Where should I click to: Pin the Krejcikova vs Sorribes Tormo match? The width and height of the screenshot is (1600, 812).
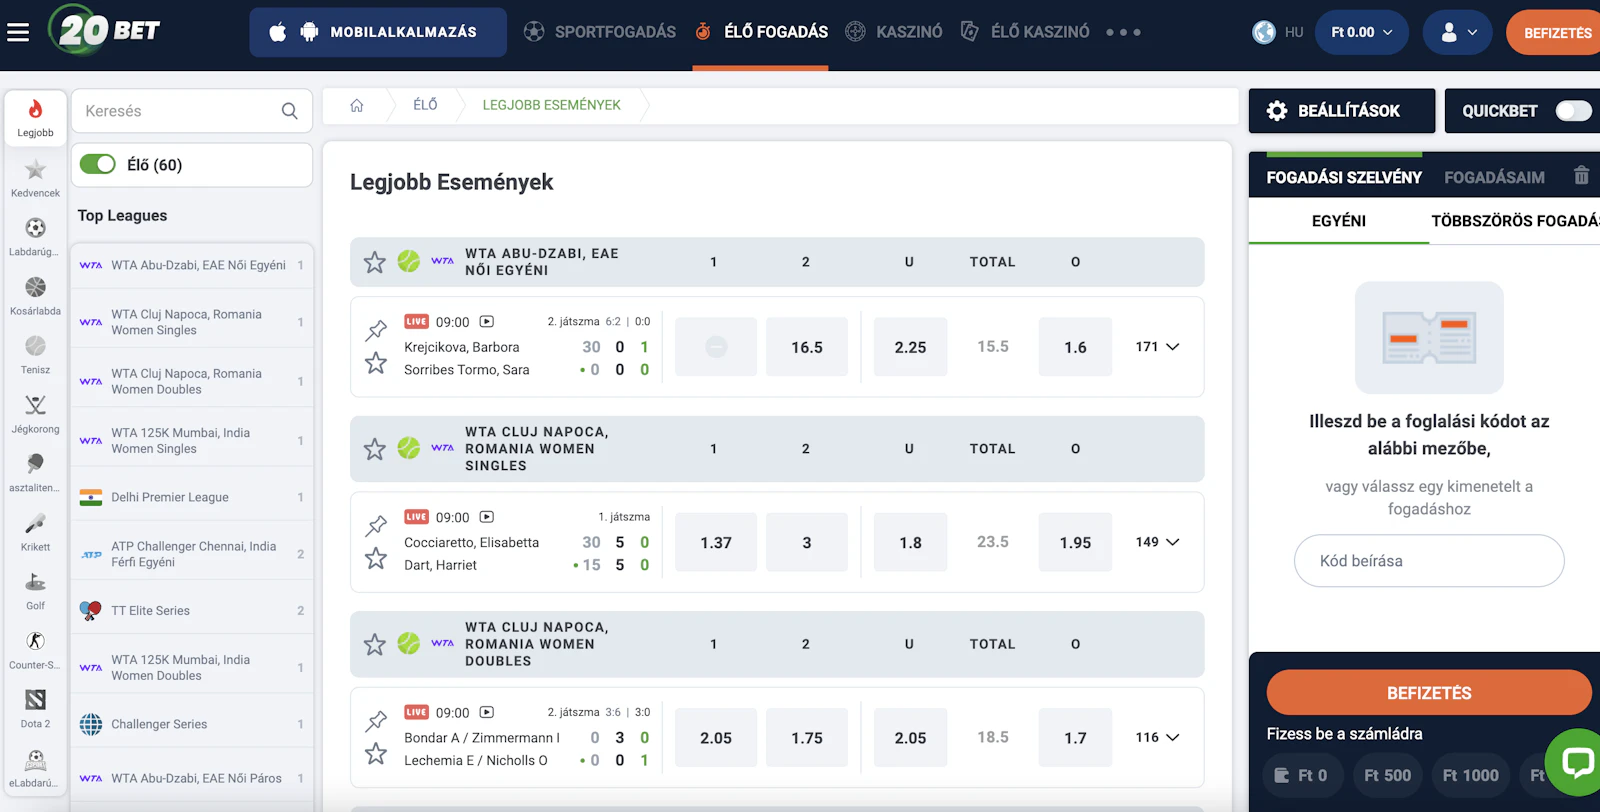point(376,329)
